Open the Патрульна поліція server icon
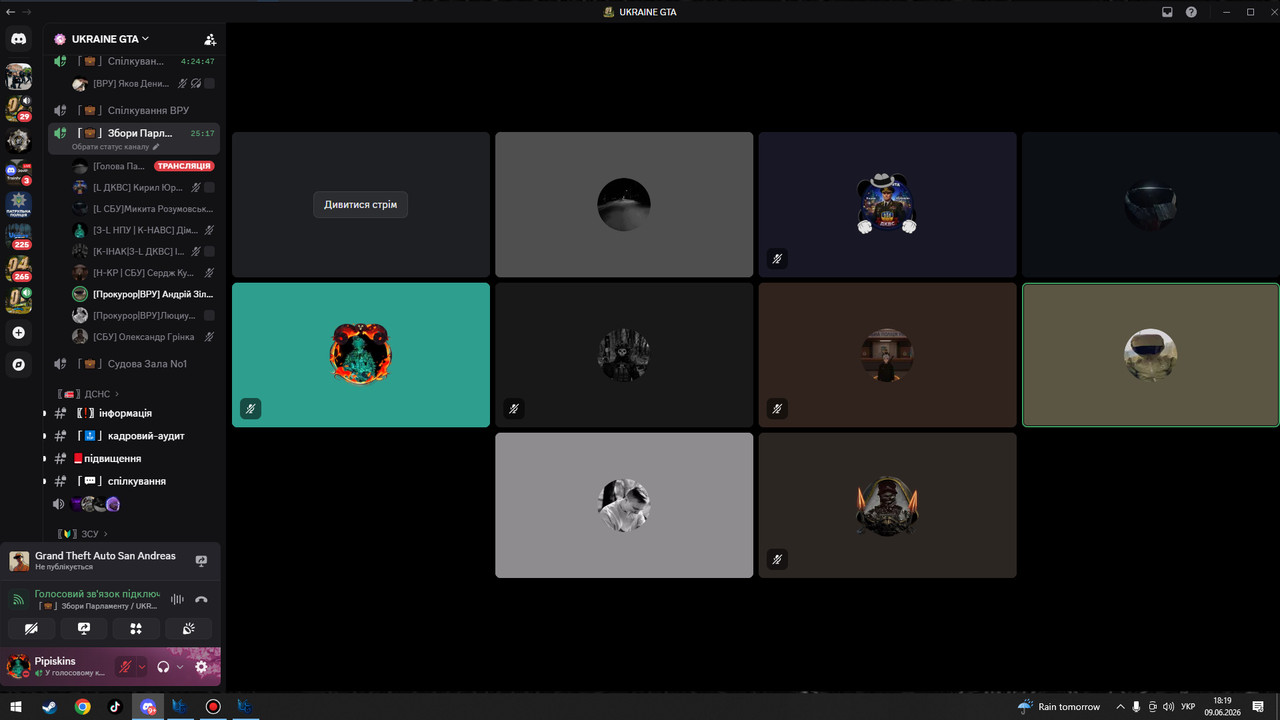Viewport: 1280px width, 720px height. 18,204
